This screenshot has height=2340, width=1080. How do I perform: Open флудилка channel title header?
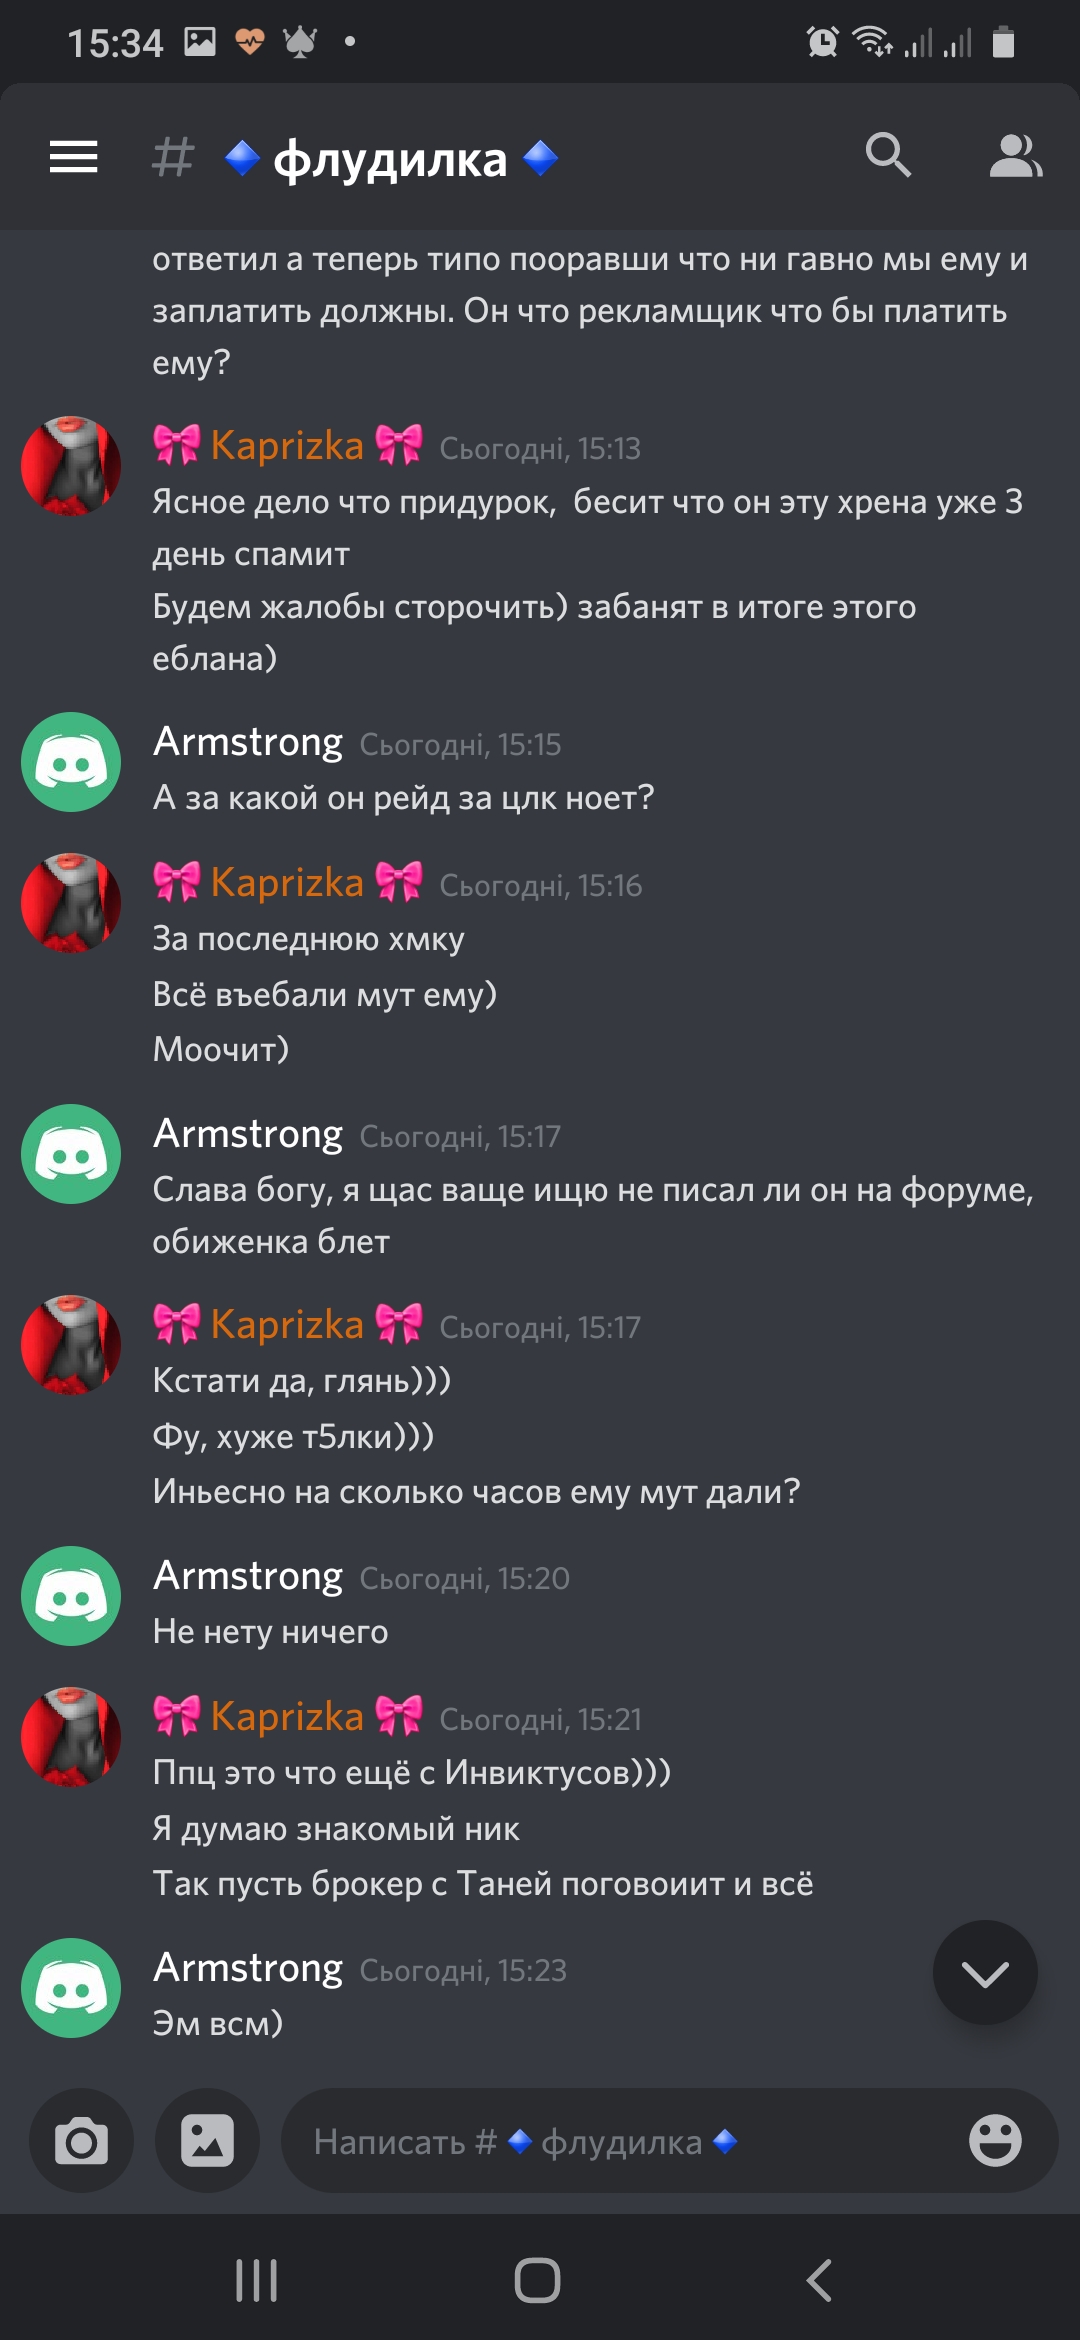point(390,158)
